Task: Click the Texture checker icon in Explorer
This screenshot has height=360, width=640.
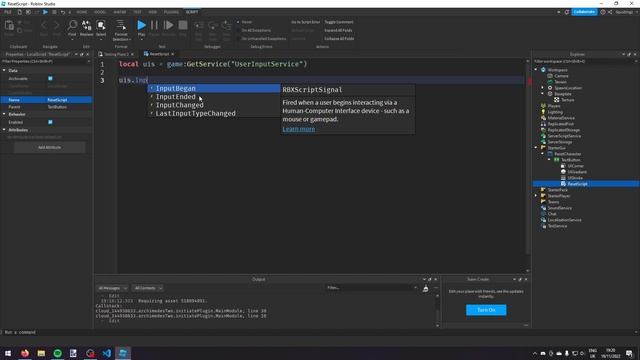Action: coord(556,100)
